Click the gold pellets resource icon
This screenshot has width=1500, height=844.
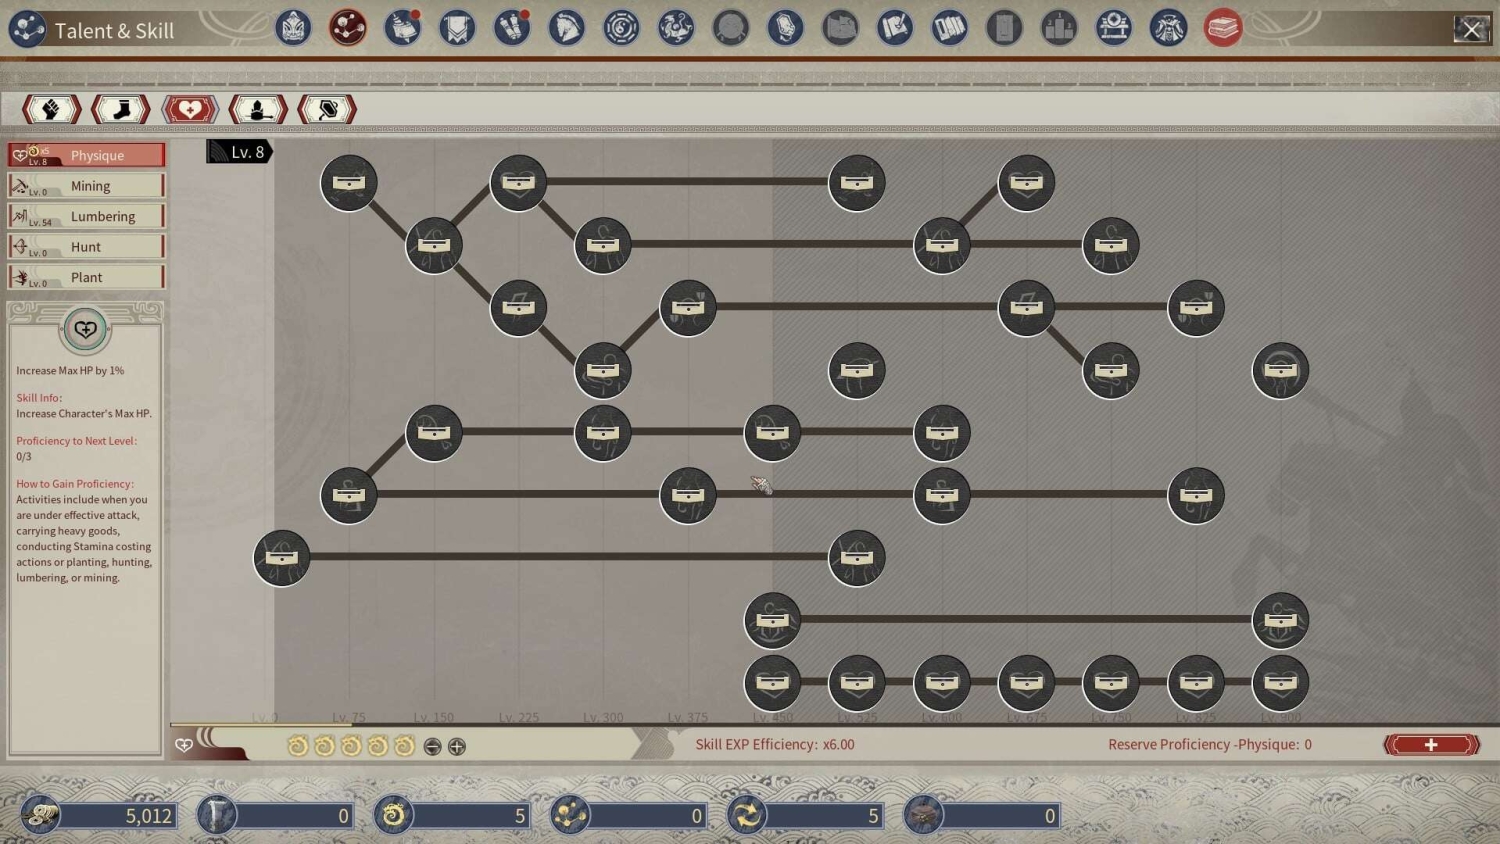coord(570,815)
